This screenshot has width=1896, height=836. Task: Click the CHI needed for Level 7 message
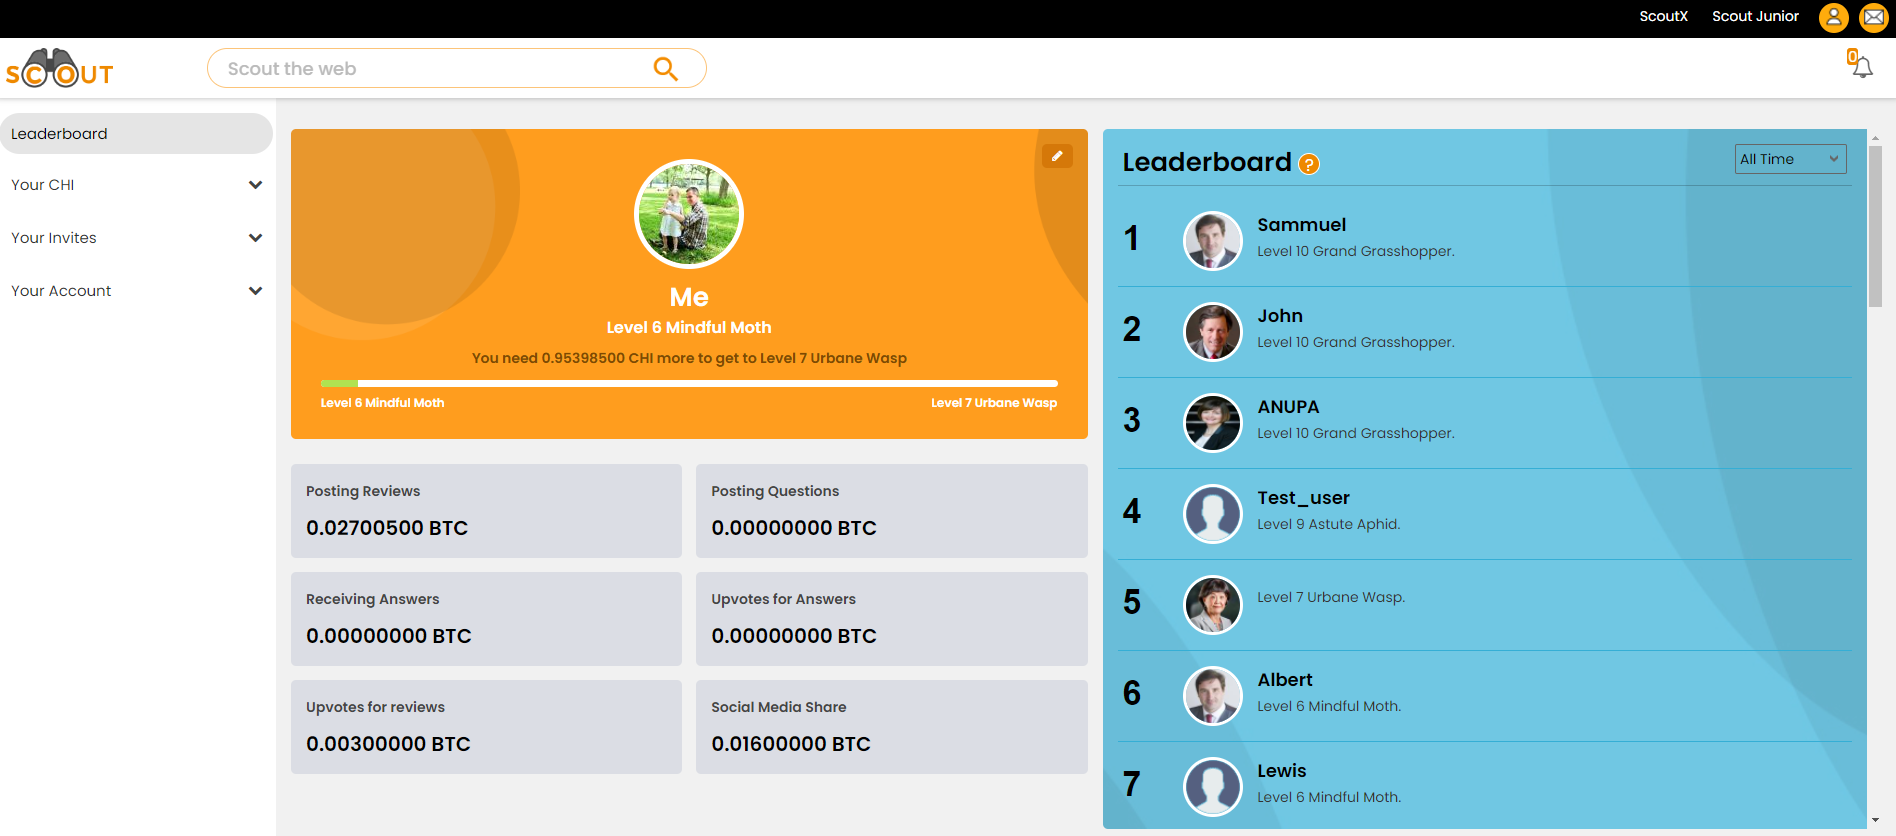pyautogui.click(x=689, y=358)
